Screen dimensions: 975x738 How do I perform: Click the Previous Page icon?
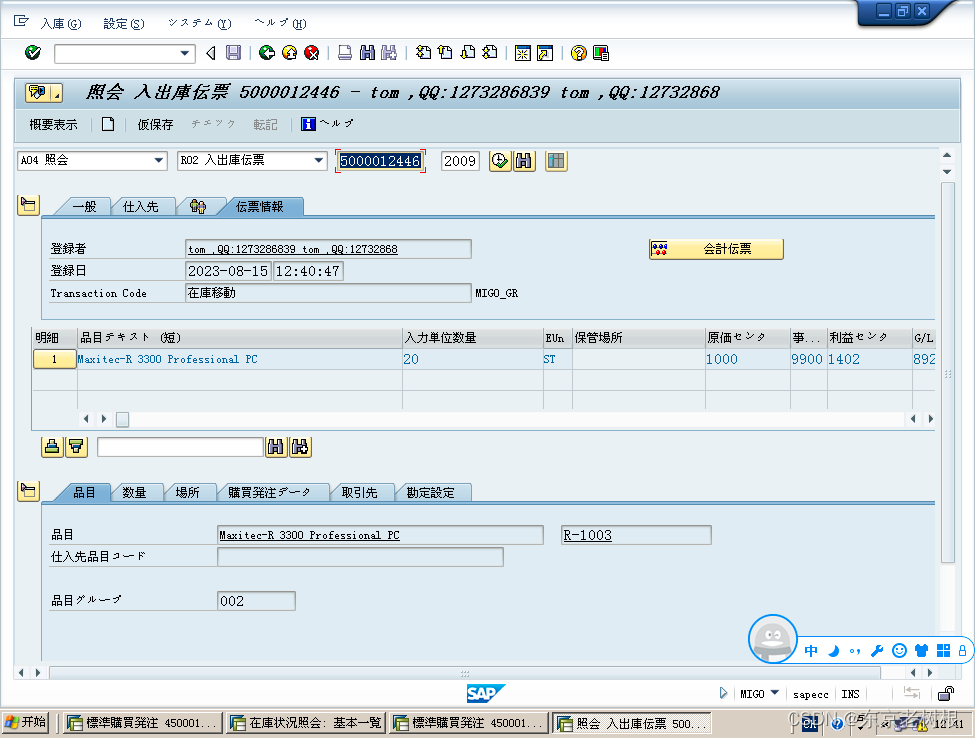pos(445,53)
